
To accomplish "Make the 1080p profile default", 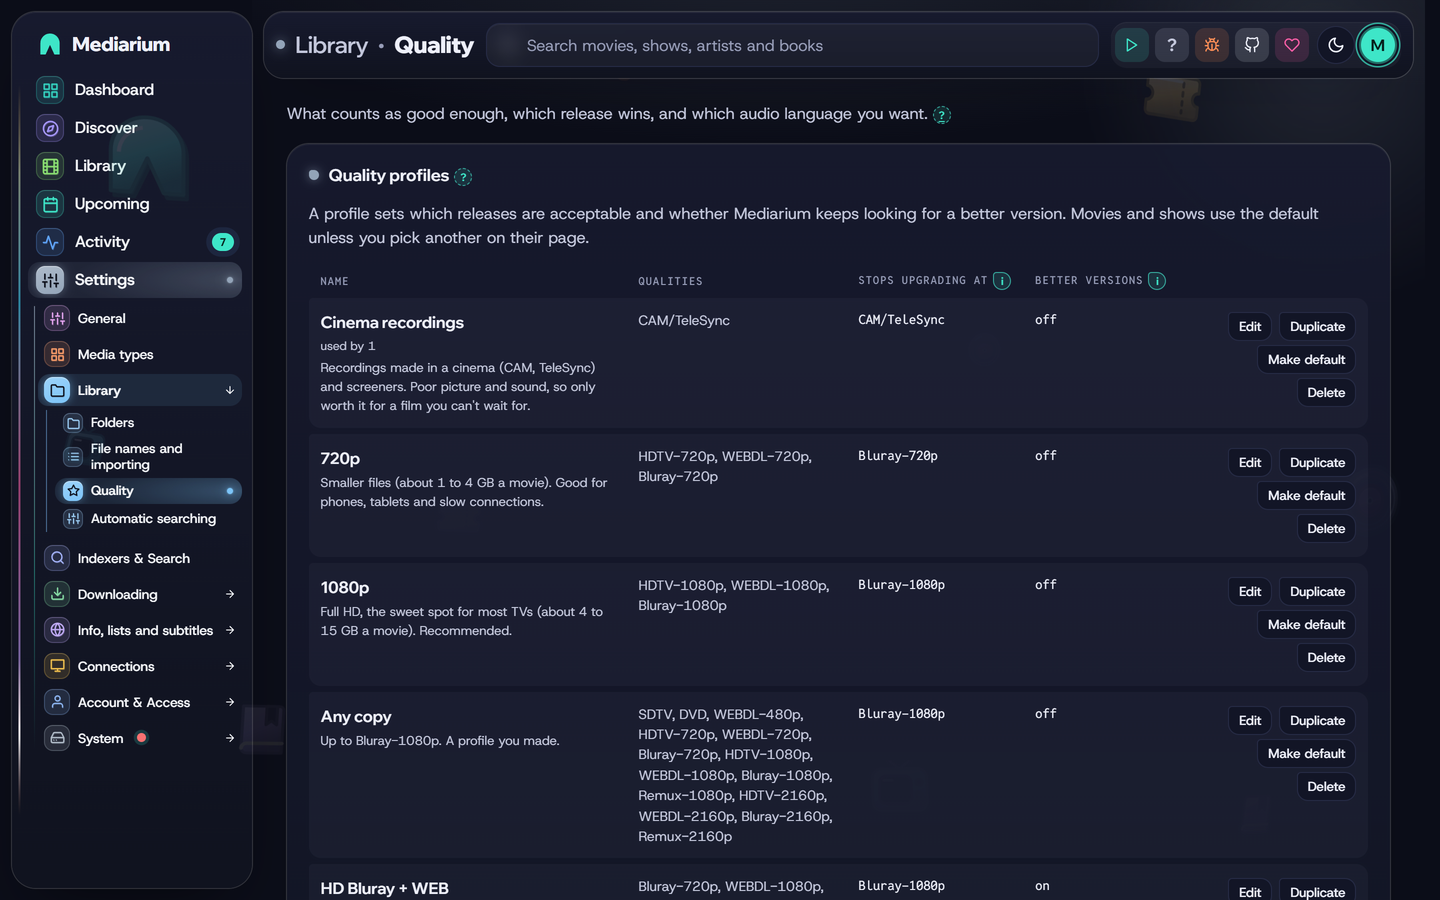I will [1306, 625].
